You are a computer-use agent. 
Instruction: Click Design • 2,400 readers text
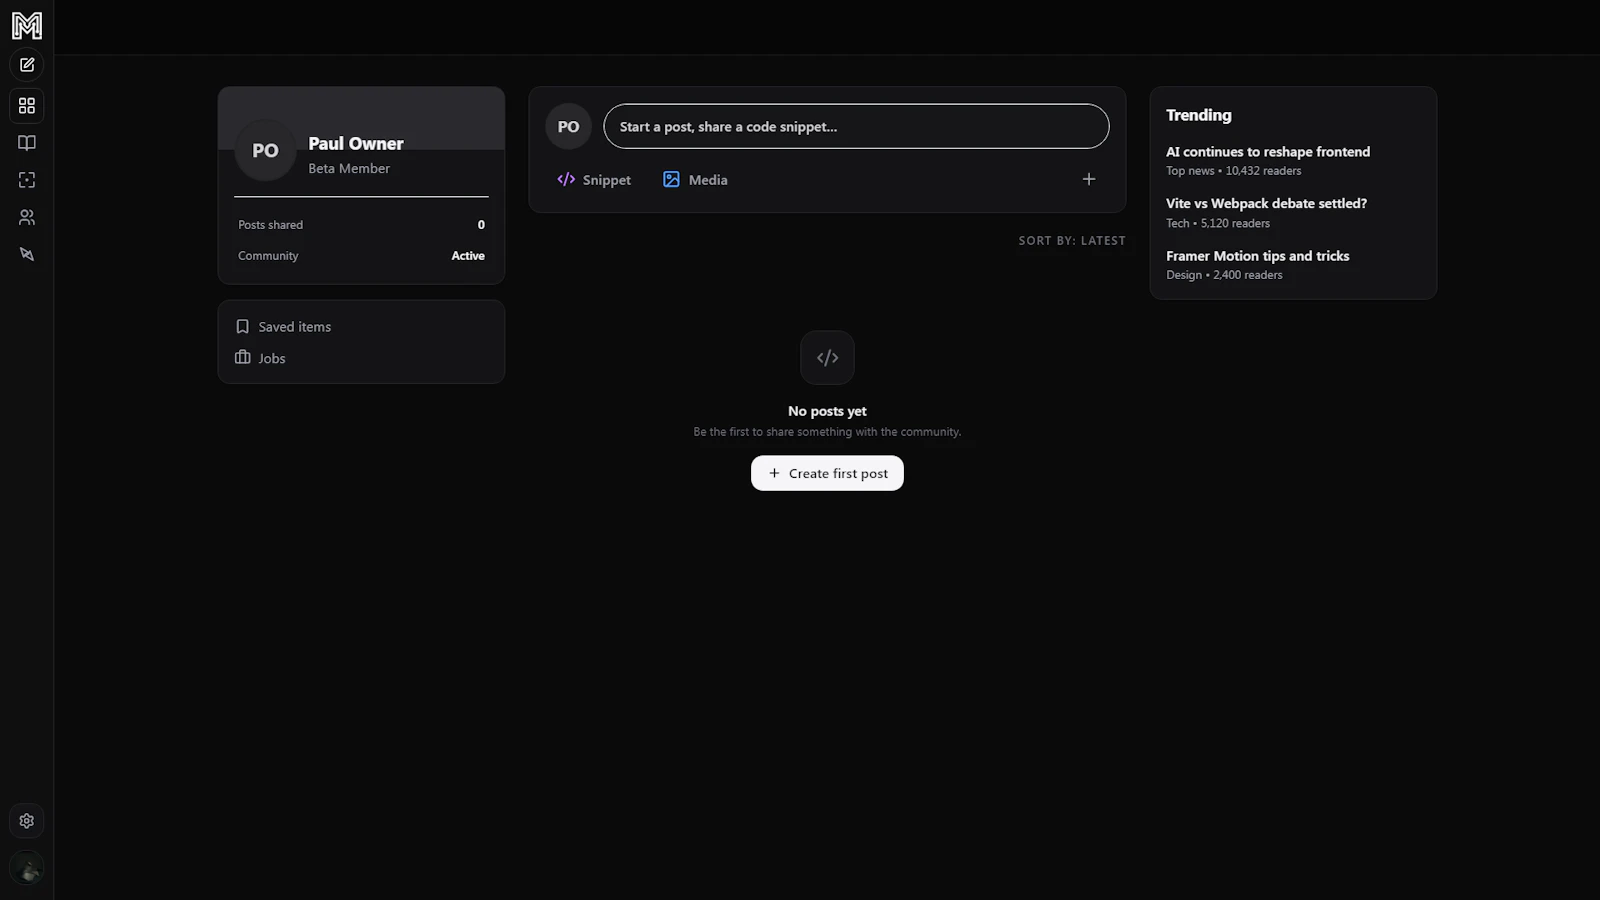1224,275
